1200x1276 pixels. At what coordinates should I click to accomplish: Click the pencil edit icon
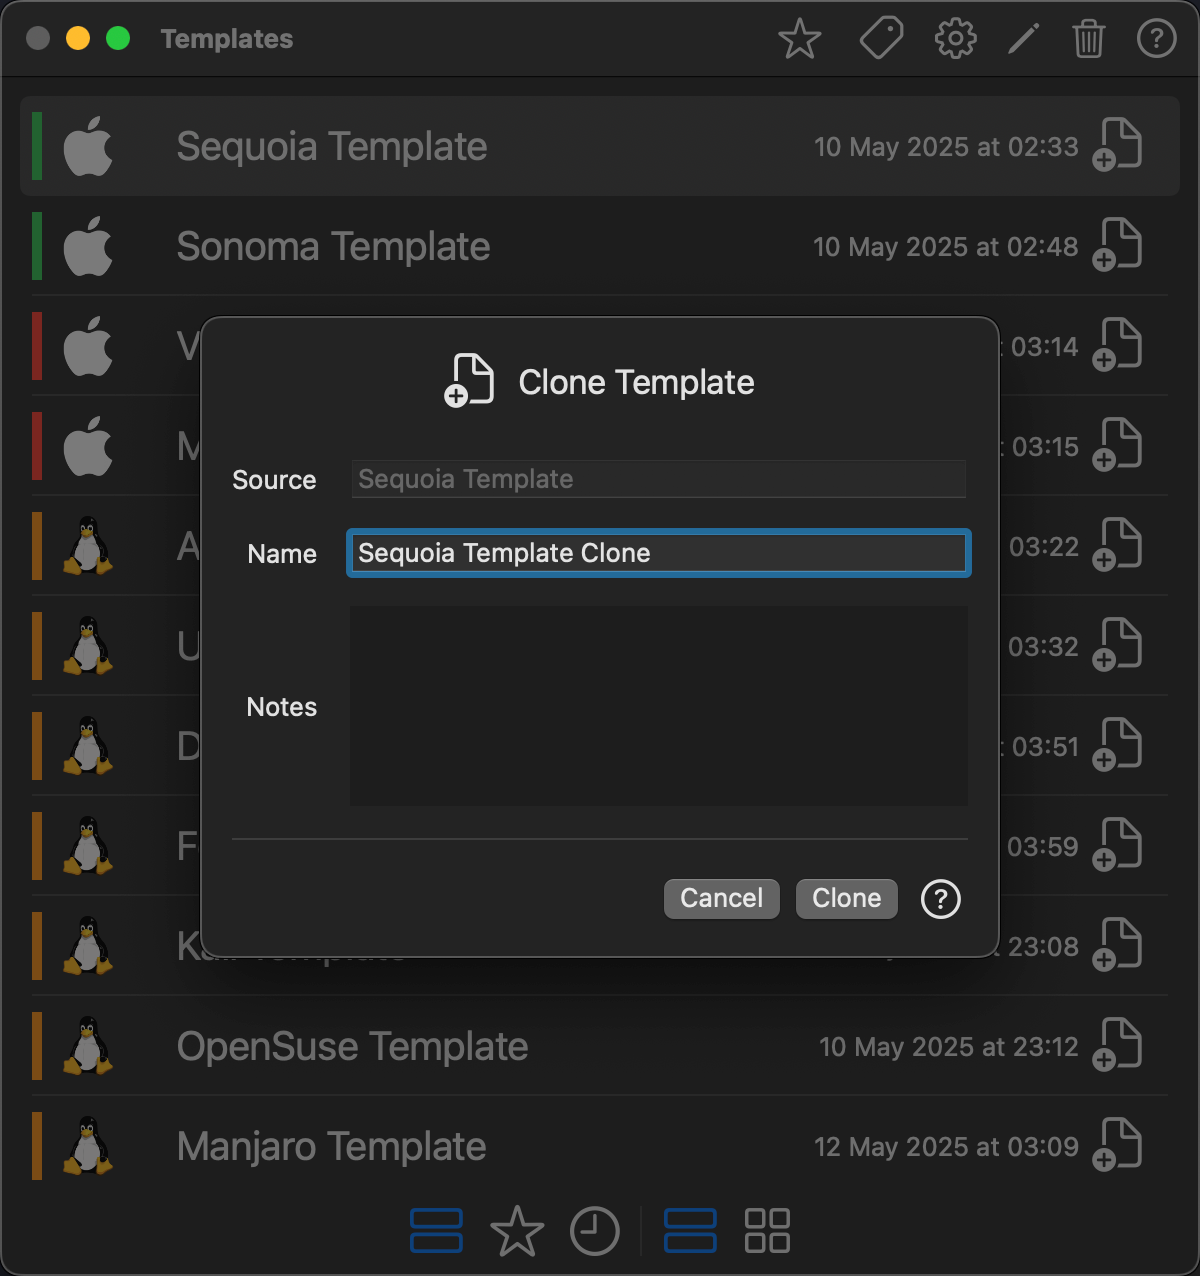[x=1023, y=40]
